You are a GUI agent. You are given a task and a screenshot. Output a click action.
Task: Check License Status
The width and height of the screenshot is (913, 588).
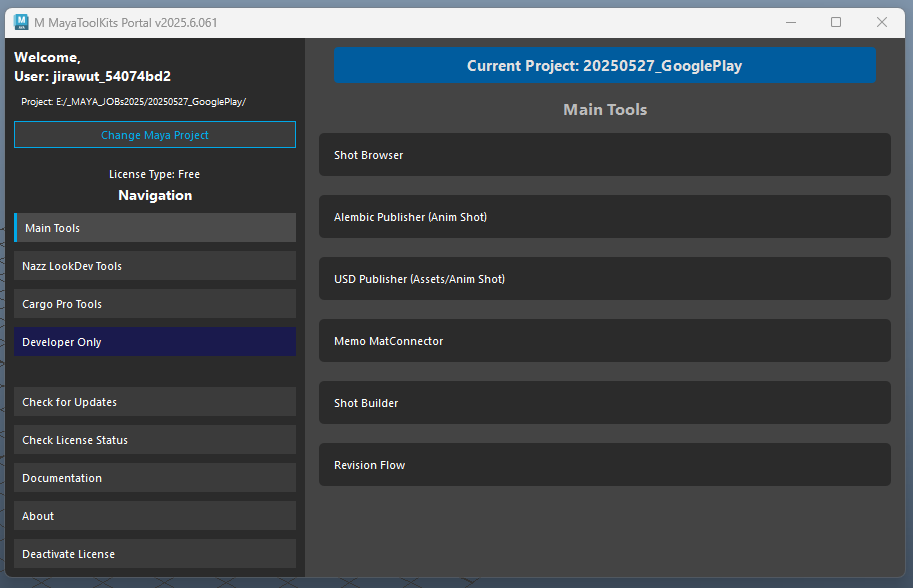pyautogui.click(x=154, y=439)
